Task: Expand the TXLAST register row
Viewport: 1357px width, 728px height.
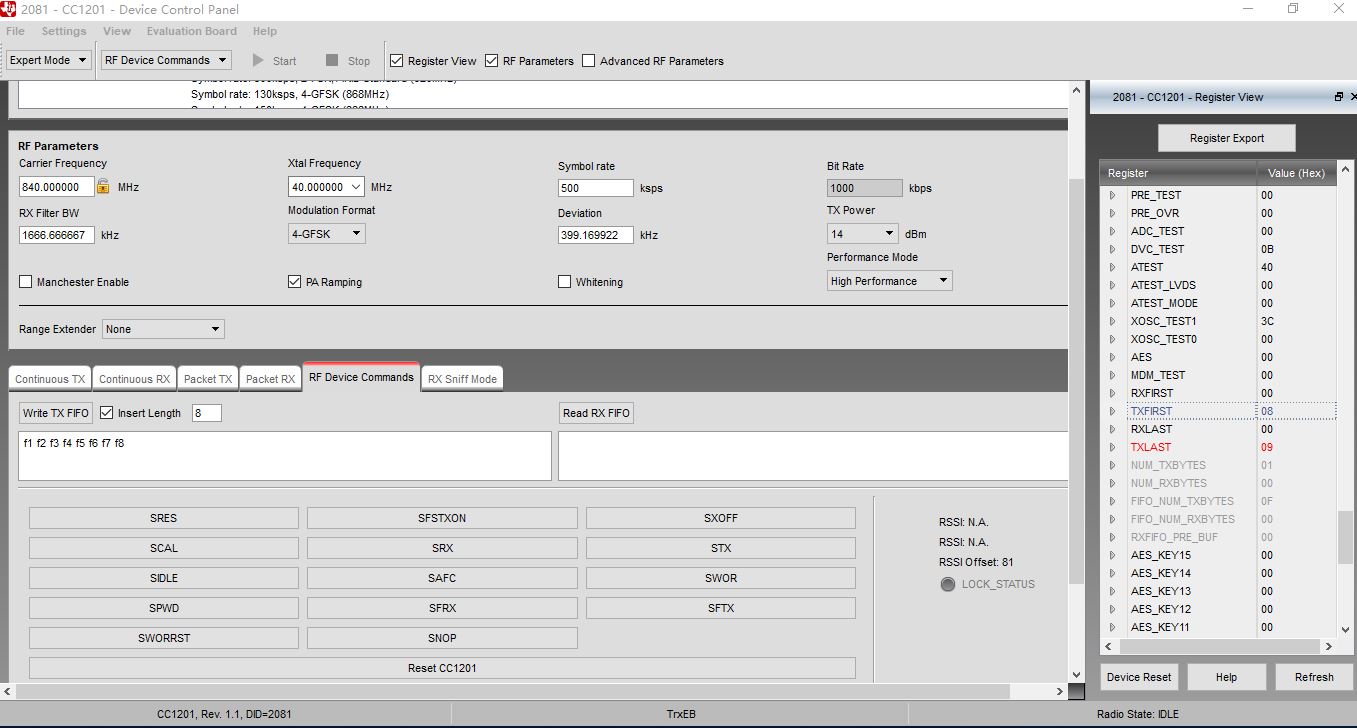Action: click(1112, 447)
